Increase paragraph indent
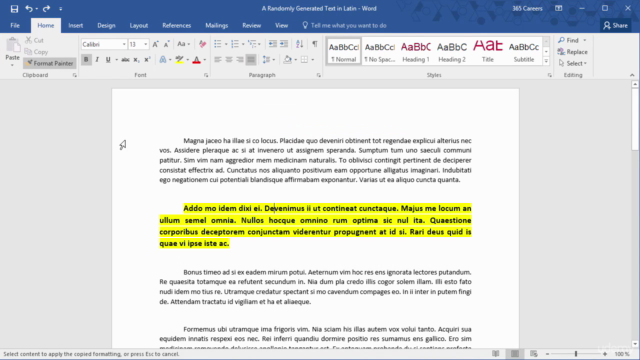 point(284,44)
